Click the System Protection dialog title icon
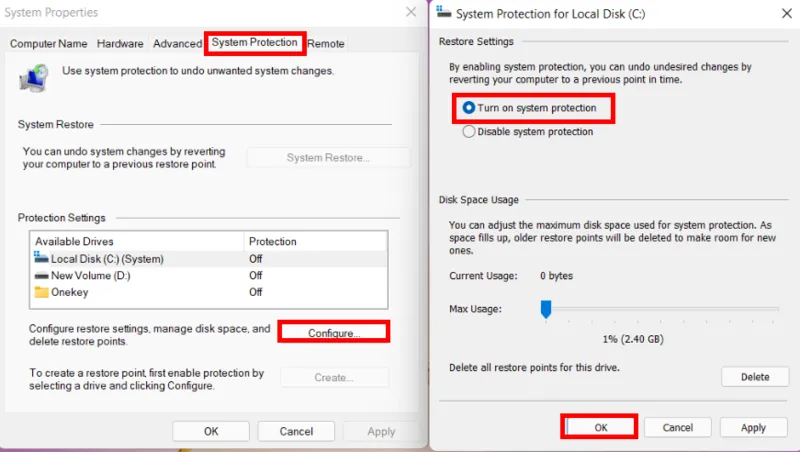The image size is (800, 452). click(444, 13)
